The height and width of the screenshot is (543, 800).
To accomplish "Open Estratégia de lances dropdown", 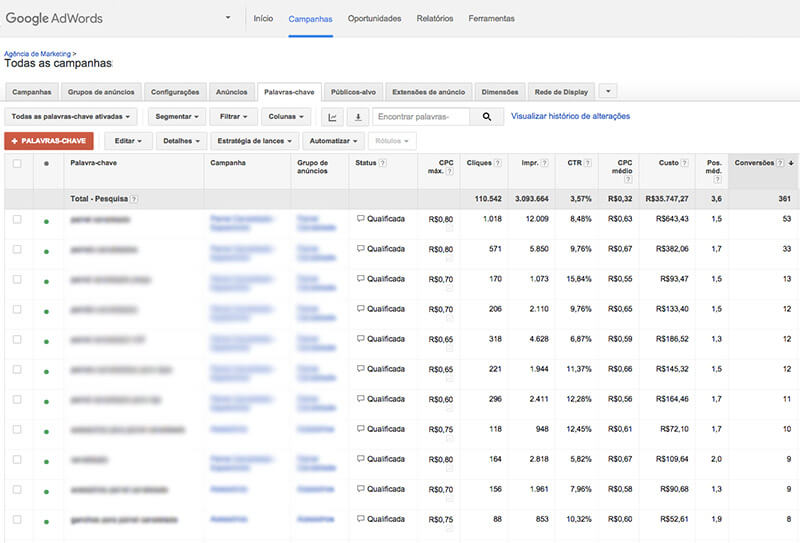I will [254, 141].
